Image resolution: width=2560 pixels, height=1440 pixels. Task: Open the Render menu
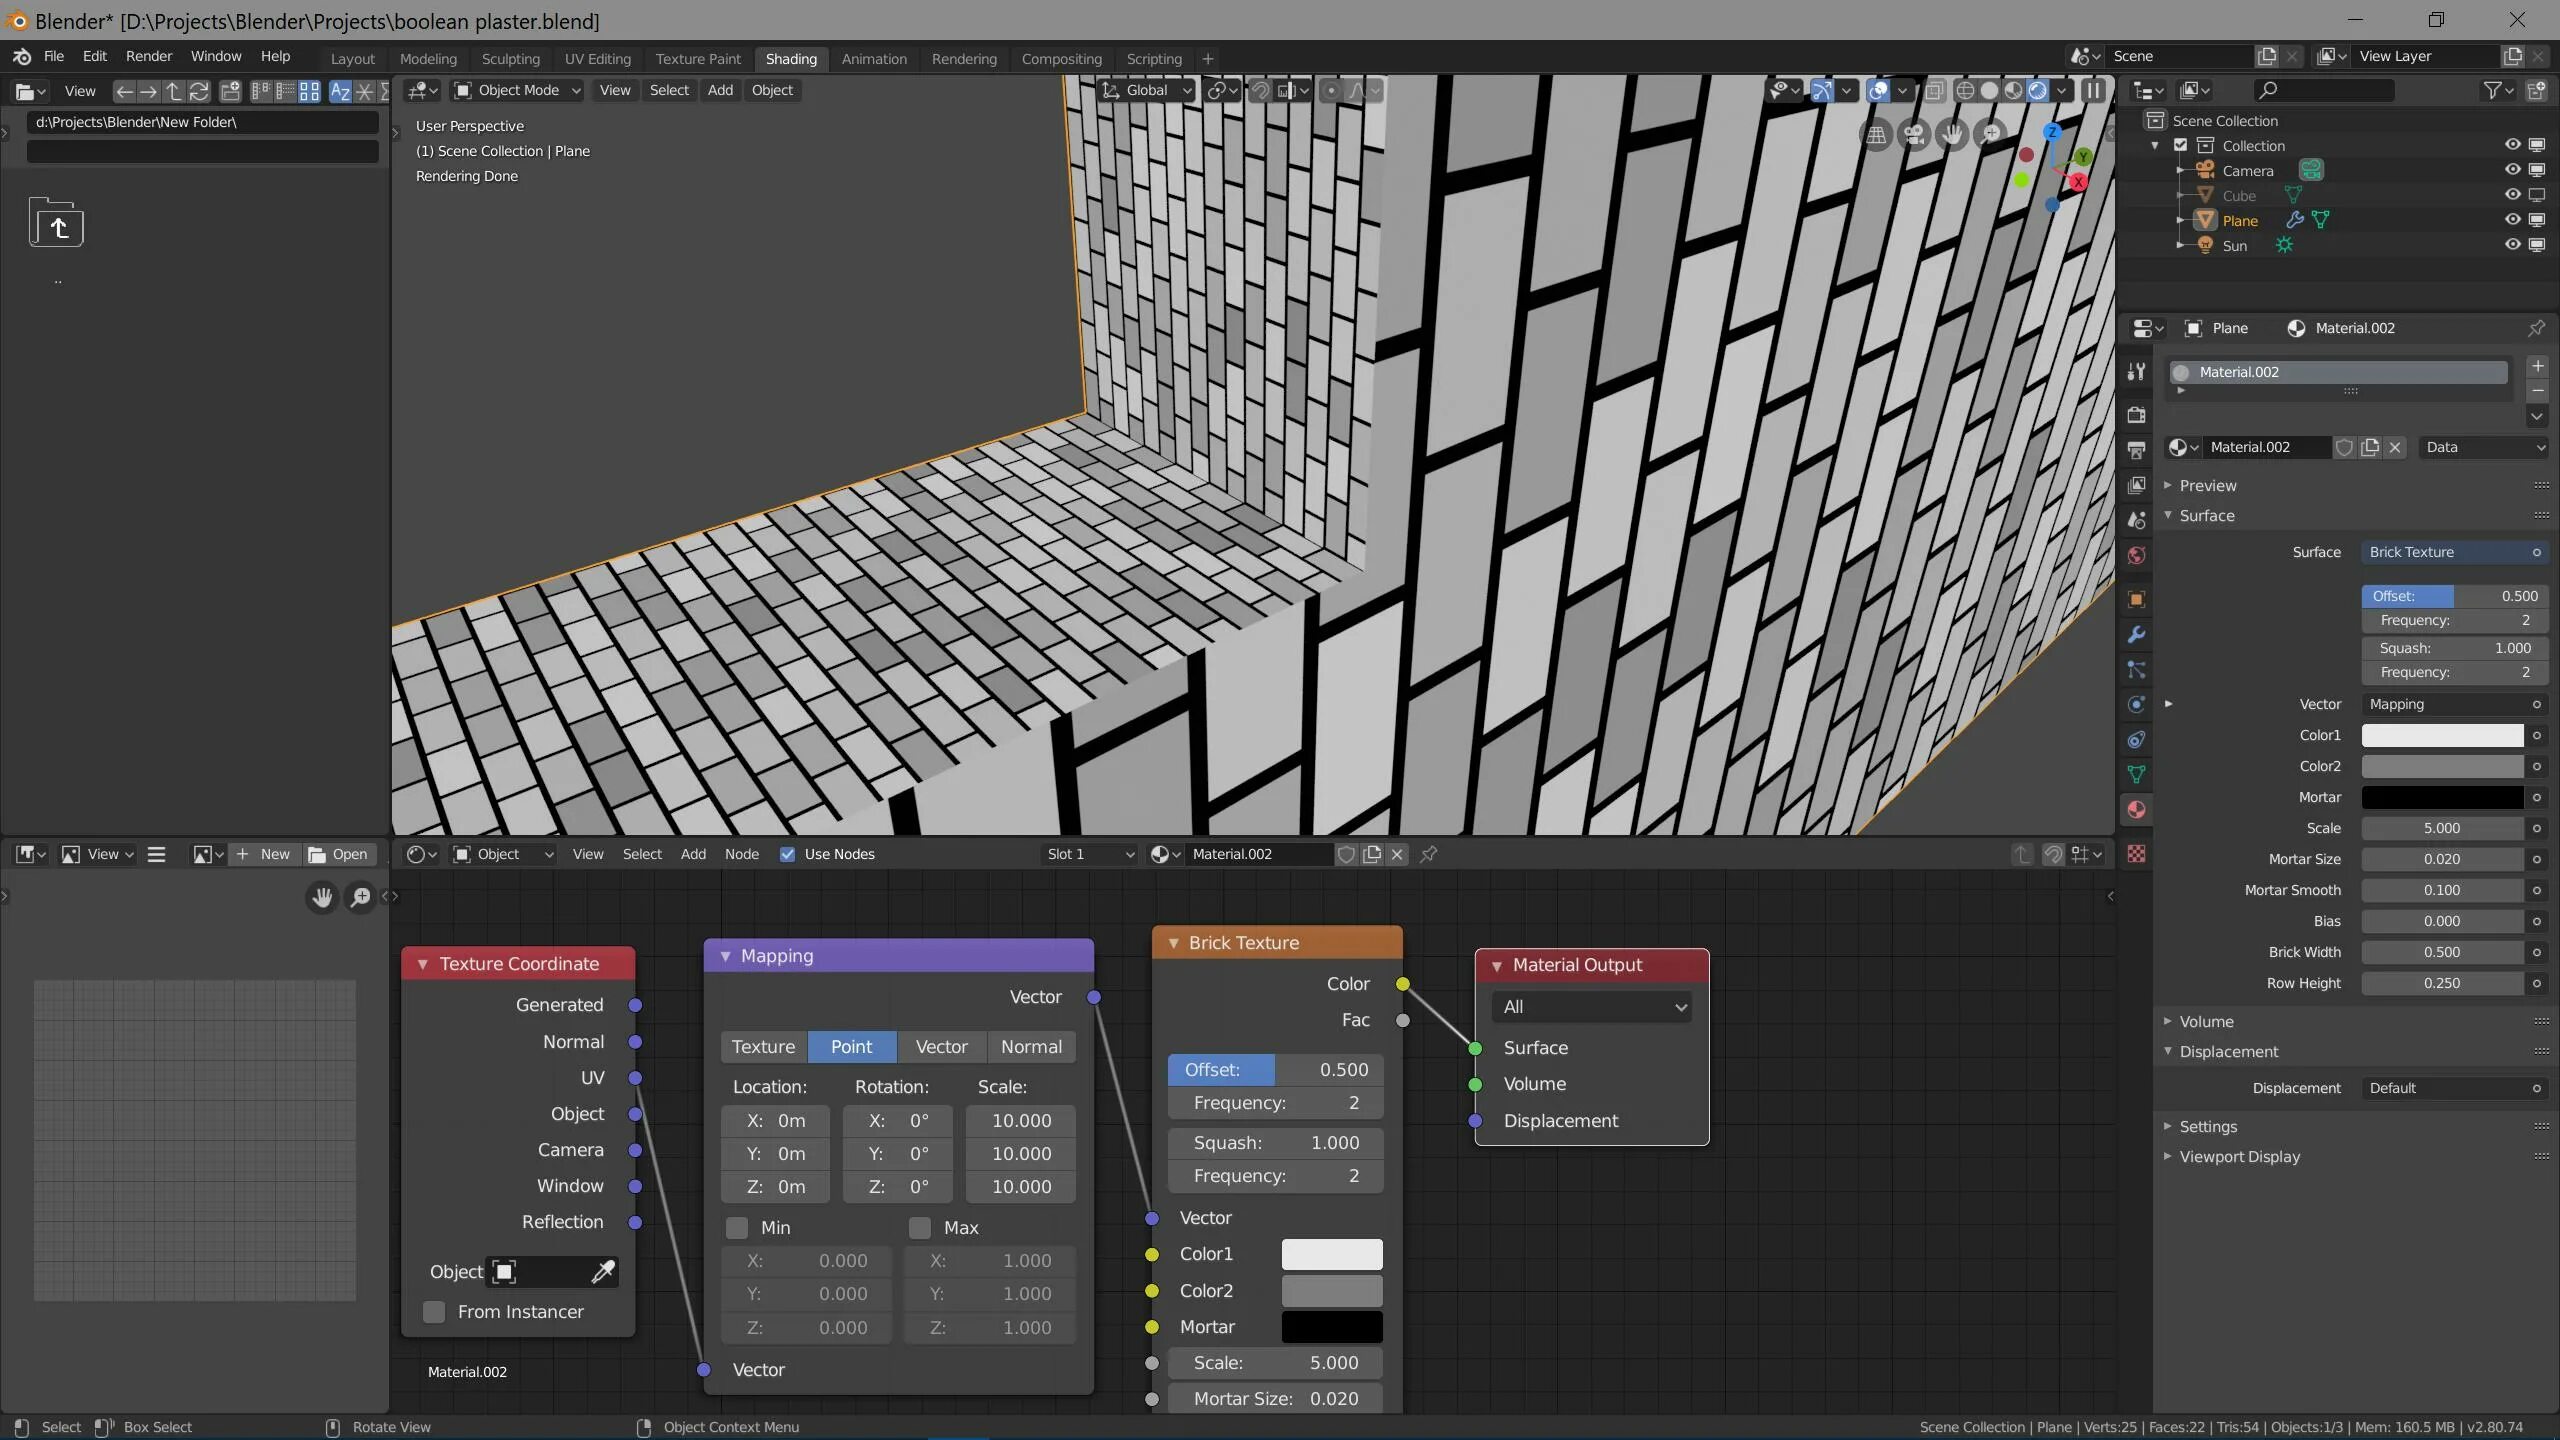coord(148,56)
